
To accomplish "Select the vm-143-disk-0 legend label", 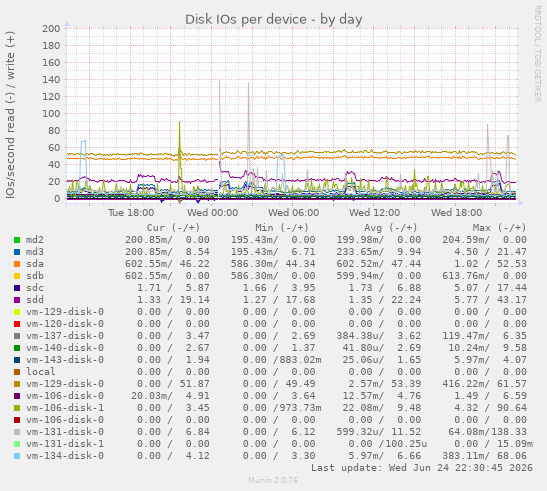I will pyautogui.click(x=65, y=359).
